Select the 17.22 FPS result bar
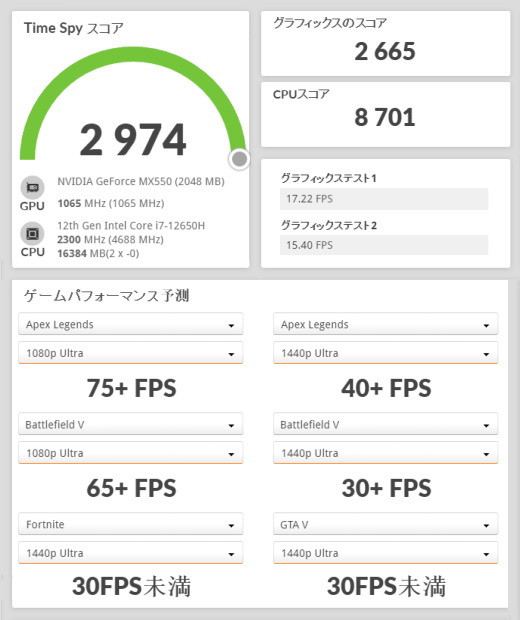 coord(384,199)
